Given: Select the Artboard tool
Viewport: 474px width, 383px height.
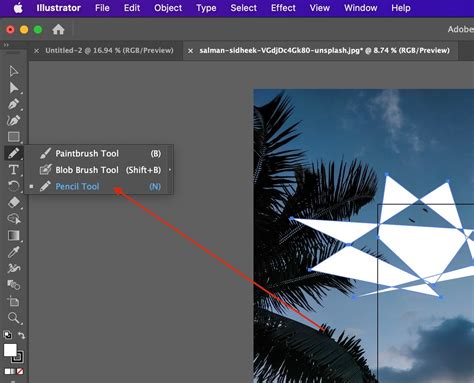Looking at the screenshot, I should [14, 301].
